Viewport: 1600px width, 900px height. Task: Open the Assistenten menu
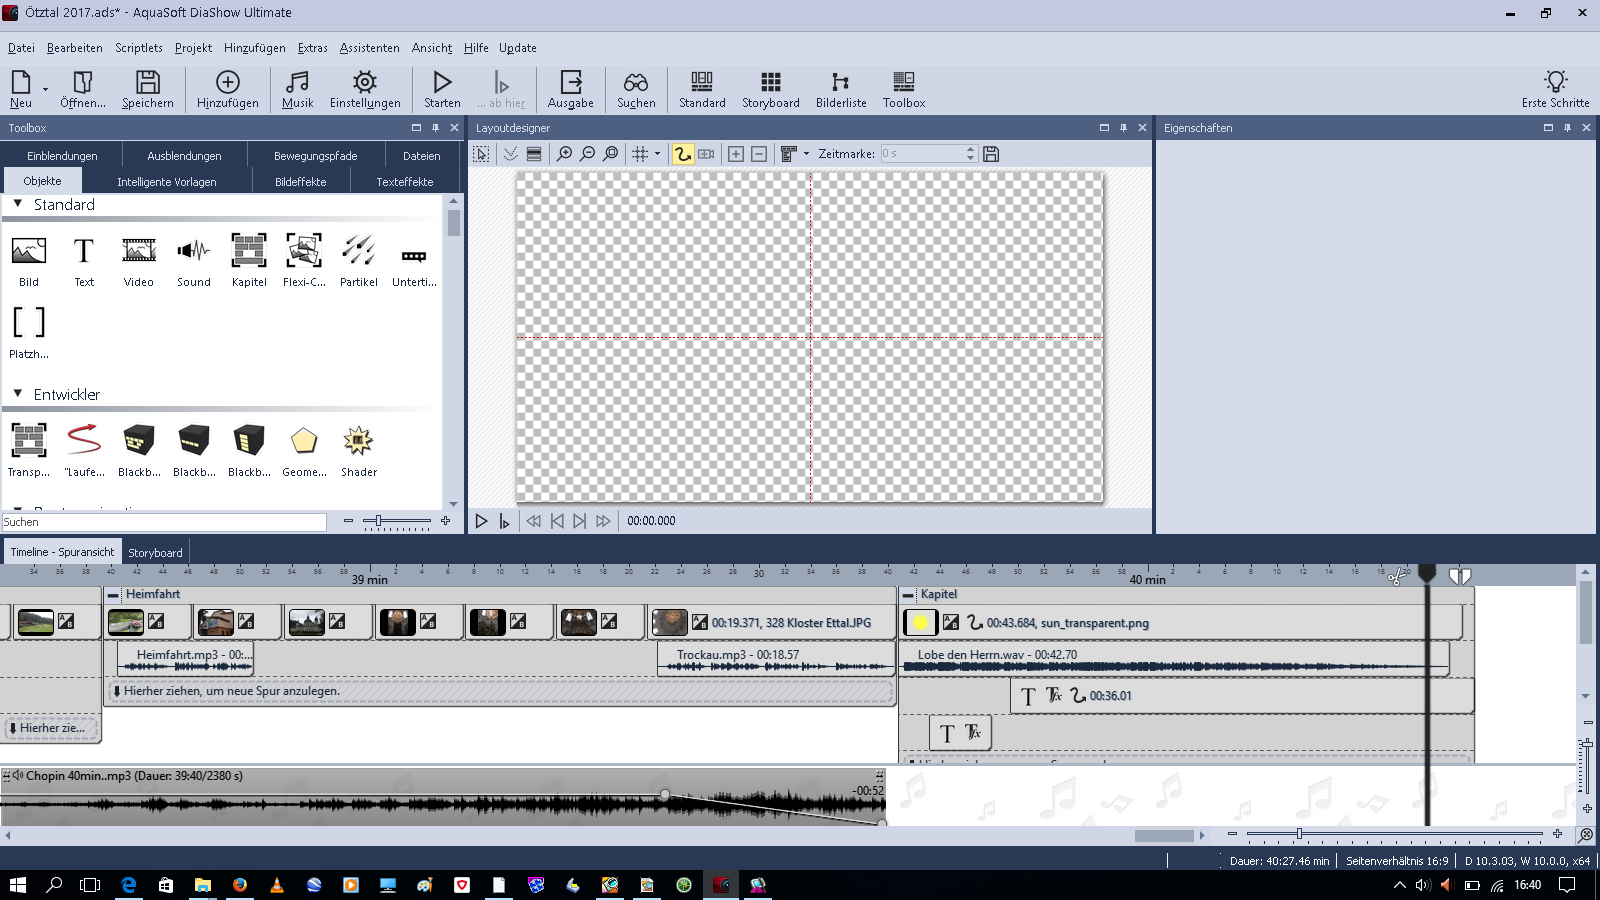coord(369,48)
